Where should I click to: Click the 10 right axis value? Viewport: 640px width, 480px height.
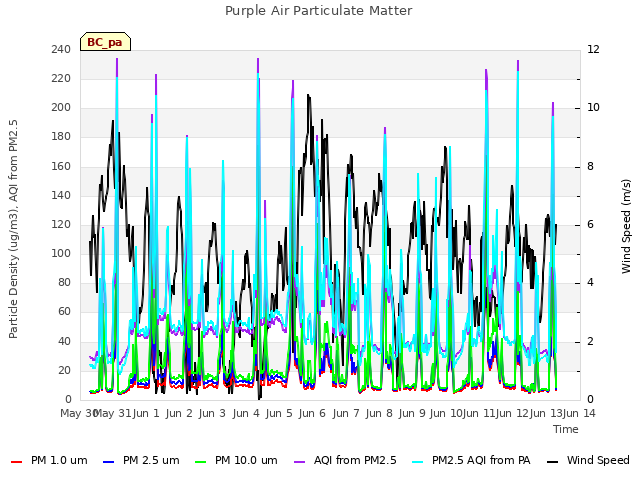(593, 108)
